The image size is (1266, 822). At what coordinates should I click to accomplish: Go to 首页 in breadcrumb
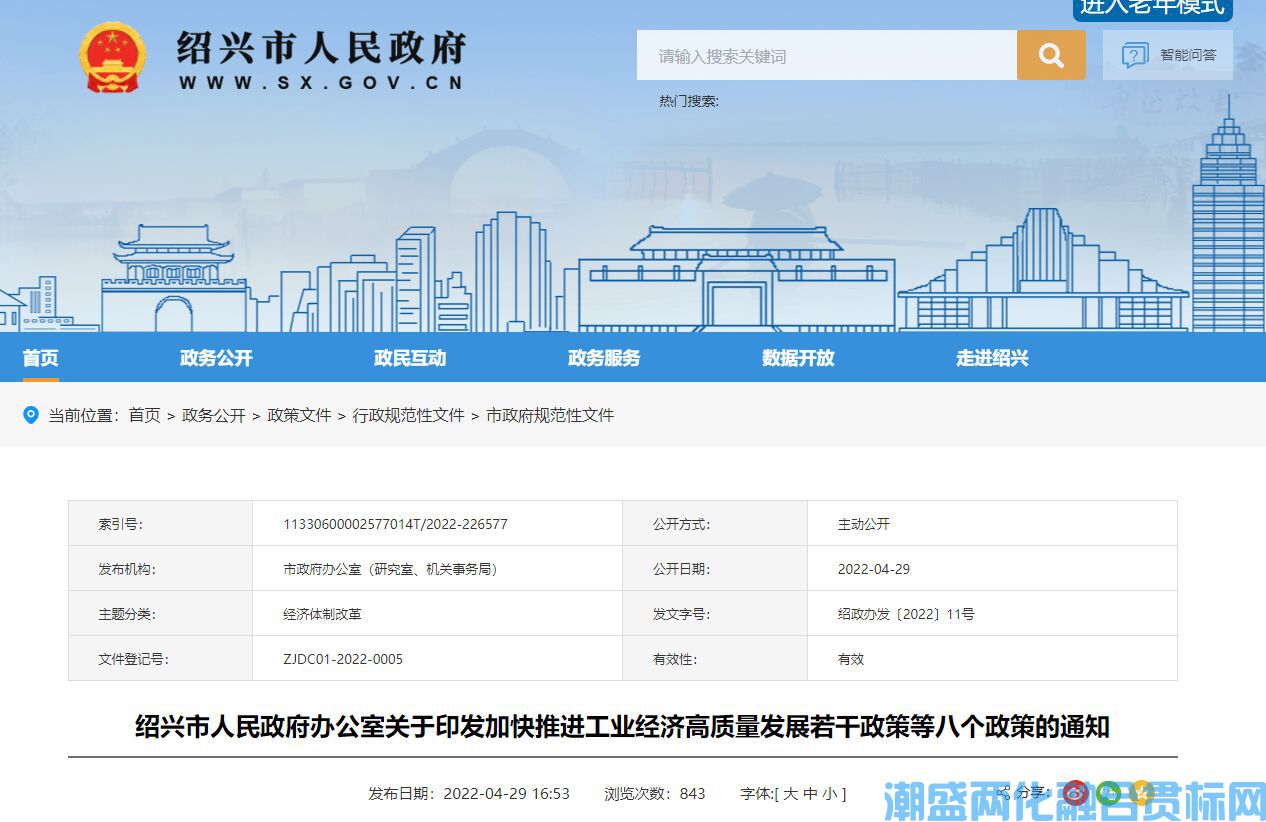[x=144, y=415]
